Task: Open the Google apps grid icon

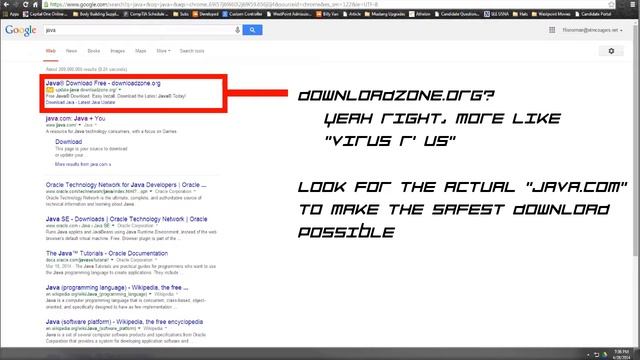Action: coord(552,30)
